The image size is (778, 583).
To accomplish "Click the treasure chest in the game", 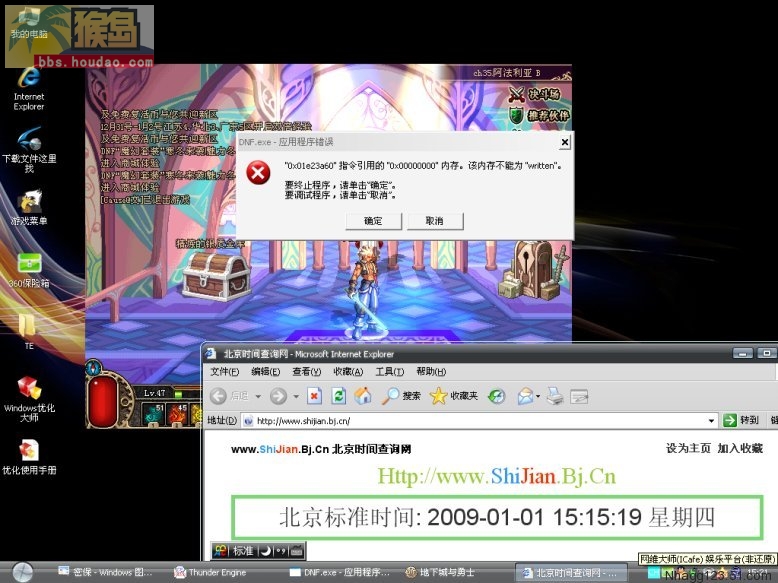I will pos(216,276).
